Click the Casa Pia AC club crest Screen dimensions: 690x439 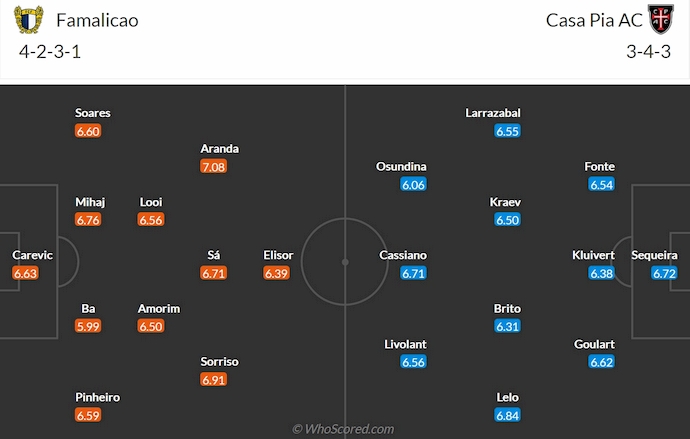click(657, 20)
